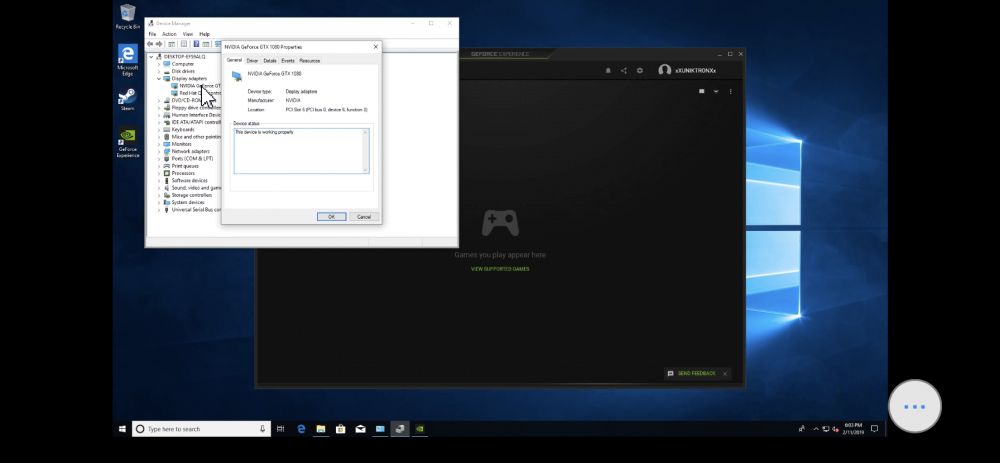The height and width of the screenshot is (463, 1000).
Task: Open the three-dot more menu in GeForce Experience
Action: [x=730, y=91]
